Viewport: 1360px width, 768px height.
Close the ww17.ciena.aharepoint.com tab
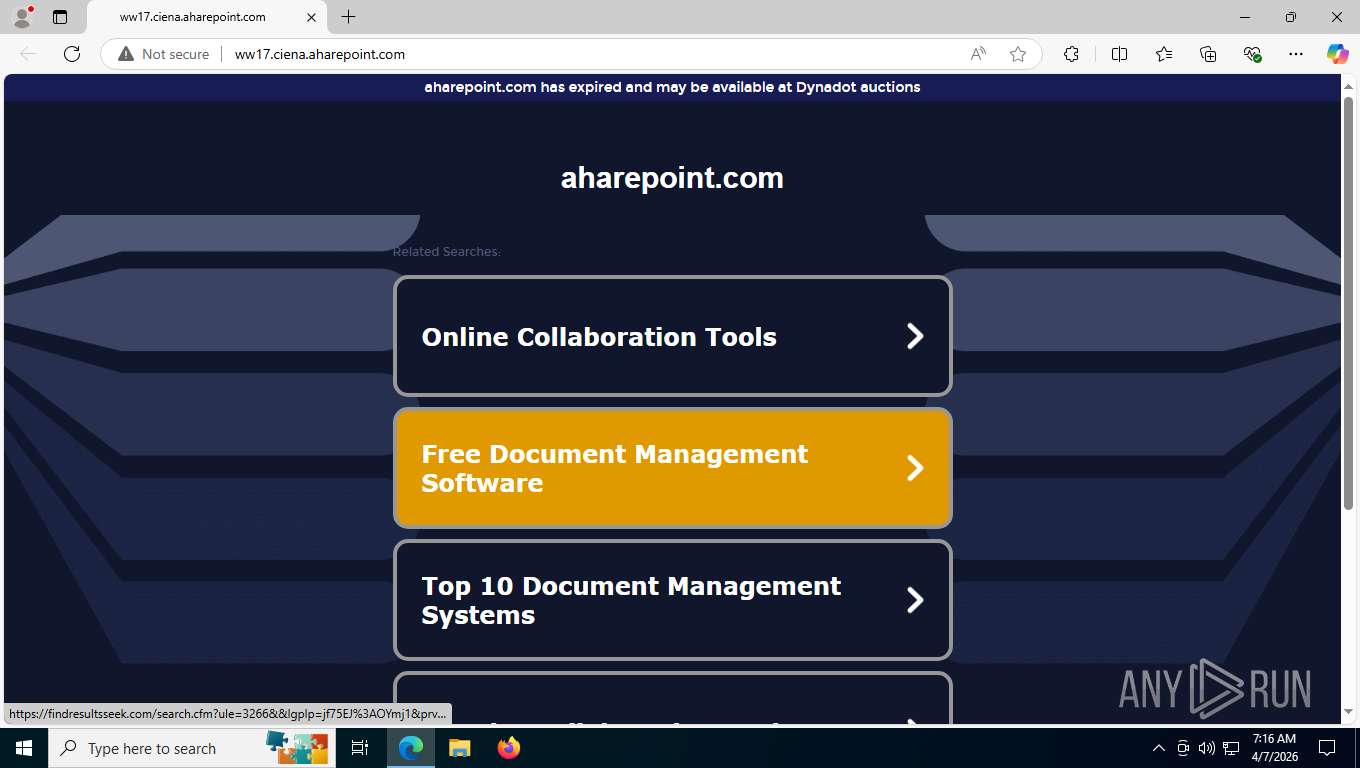311,17
